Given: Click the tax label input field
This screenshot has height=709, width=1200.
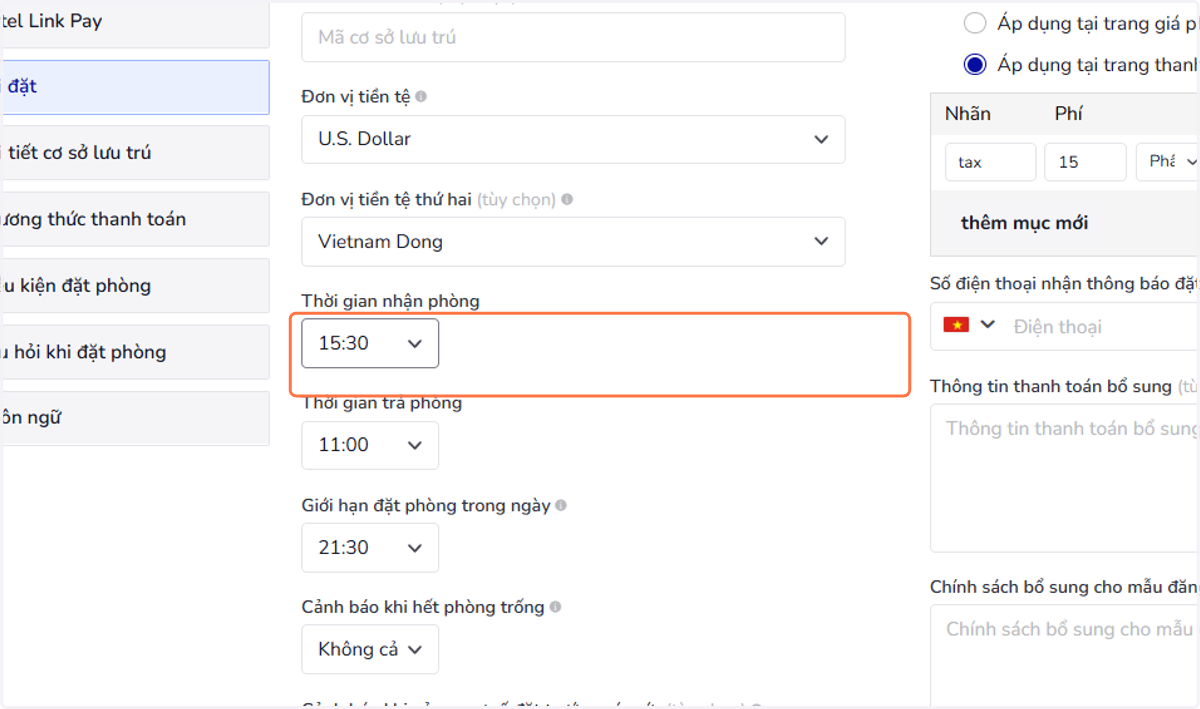Looking at the screenshot, I should (x=990, y=162).
